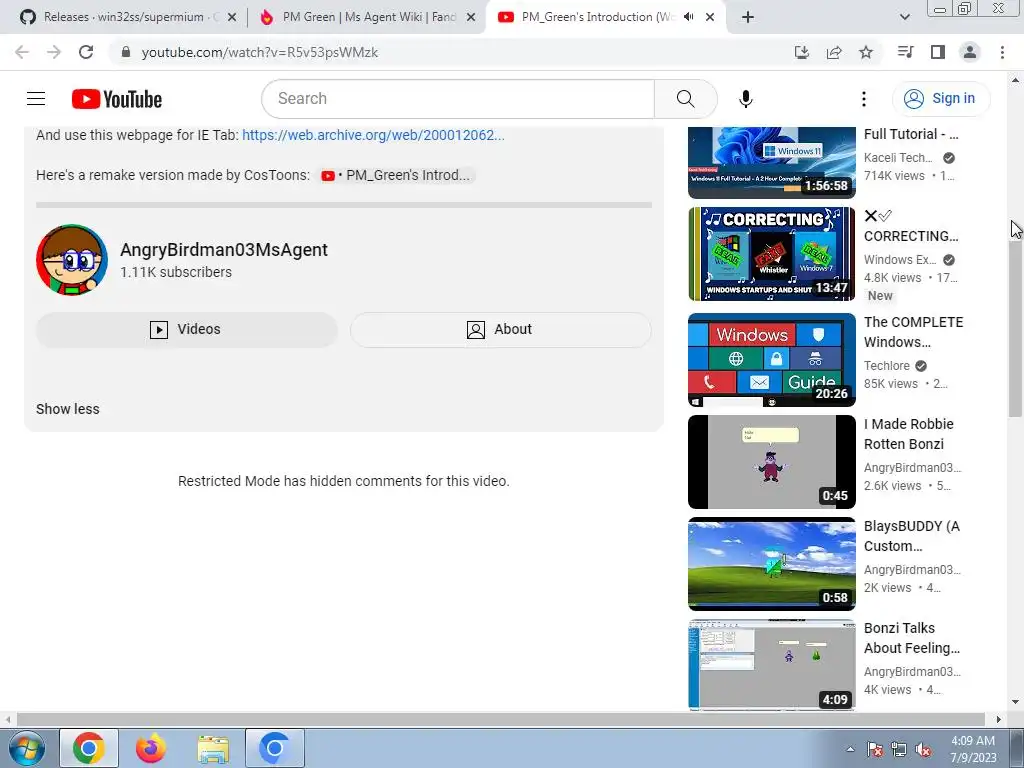Open the Windows 11 Full Tutorial thumbnail

click(771, 163)
